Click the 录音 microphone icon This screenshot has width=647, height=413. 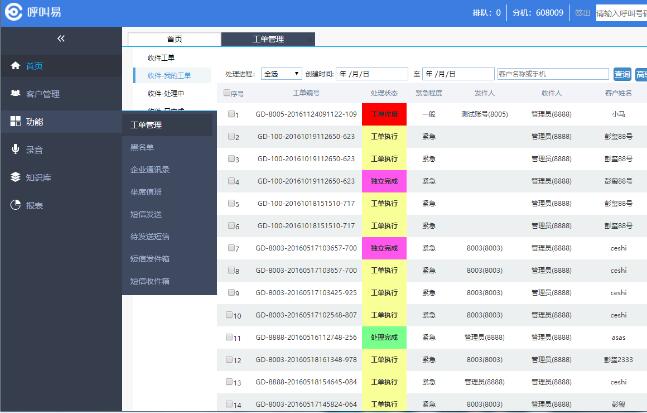tap(15, 149)
